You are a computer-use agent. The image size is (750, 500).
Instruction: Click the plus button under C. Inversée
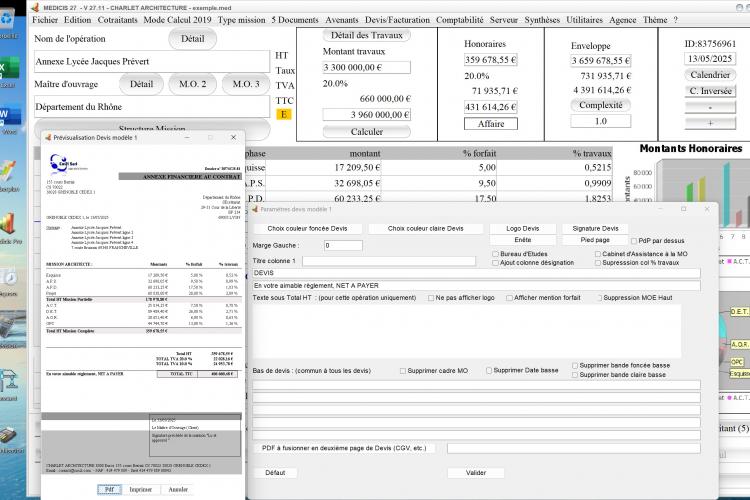click(x=710, y=123)
